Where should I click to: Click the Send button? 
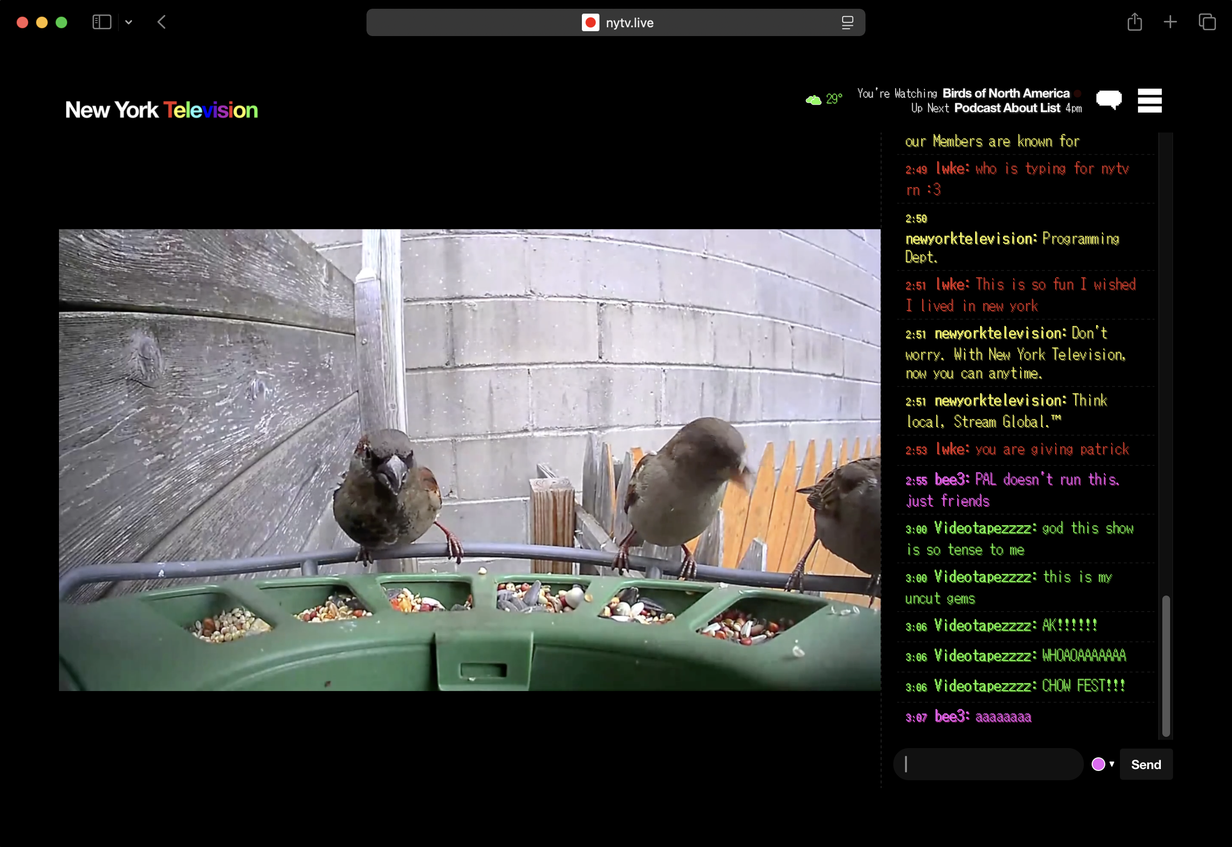pos(1146,763)
